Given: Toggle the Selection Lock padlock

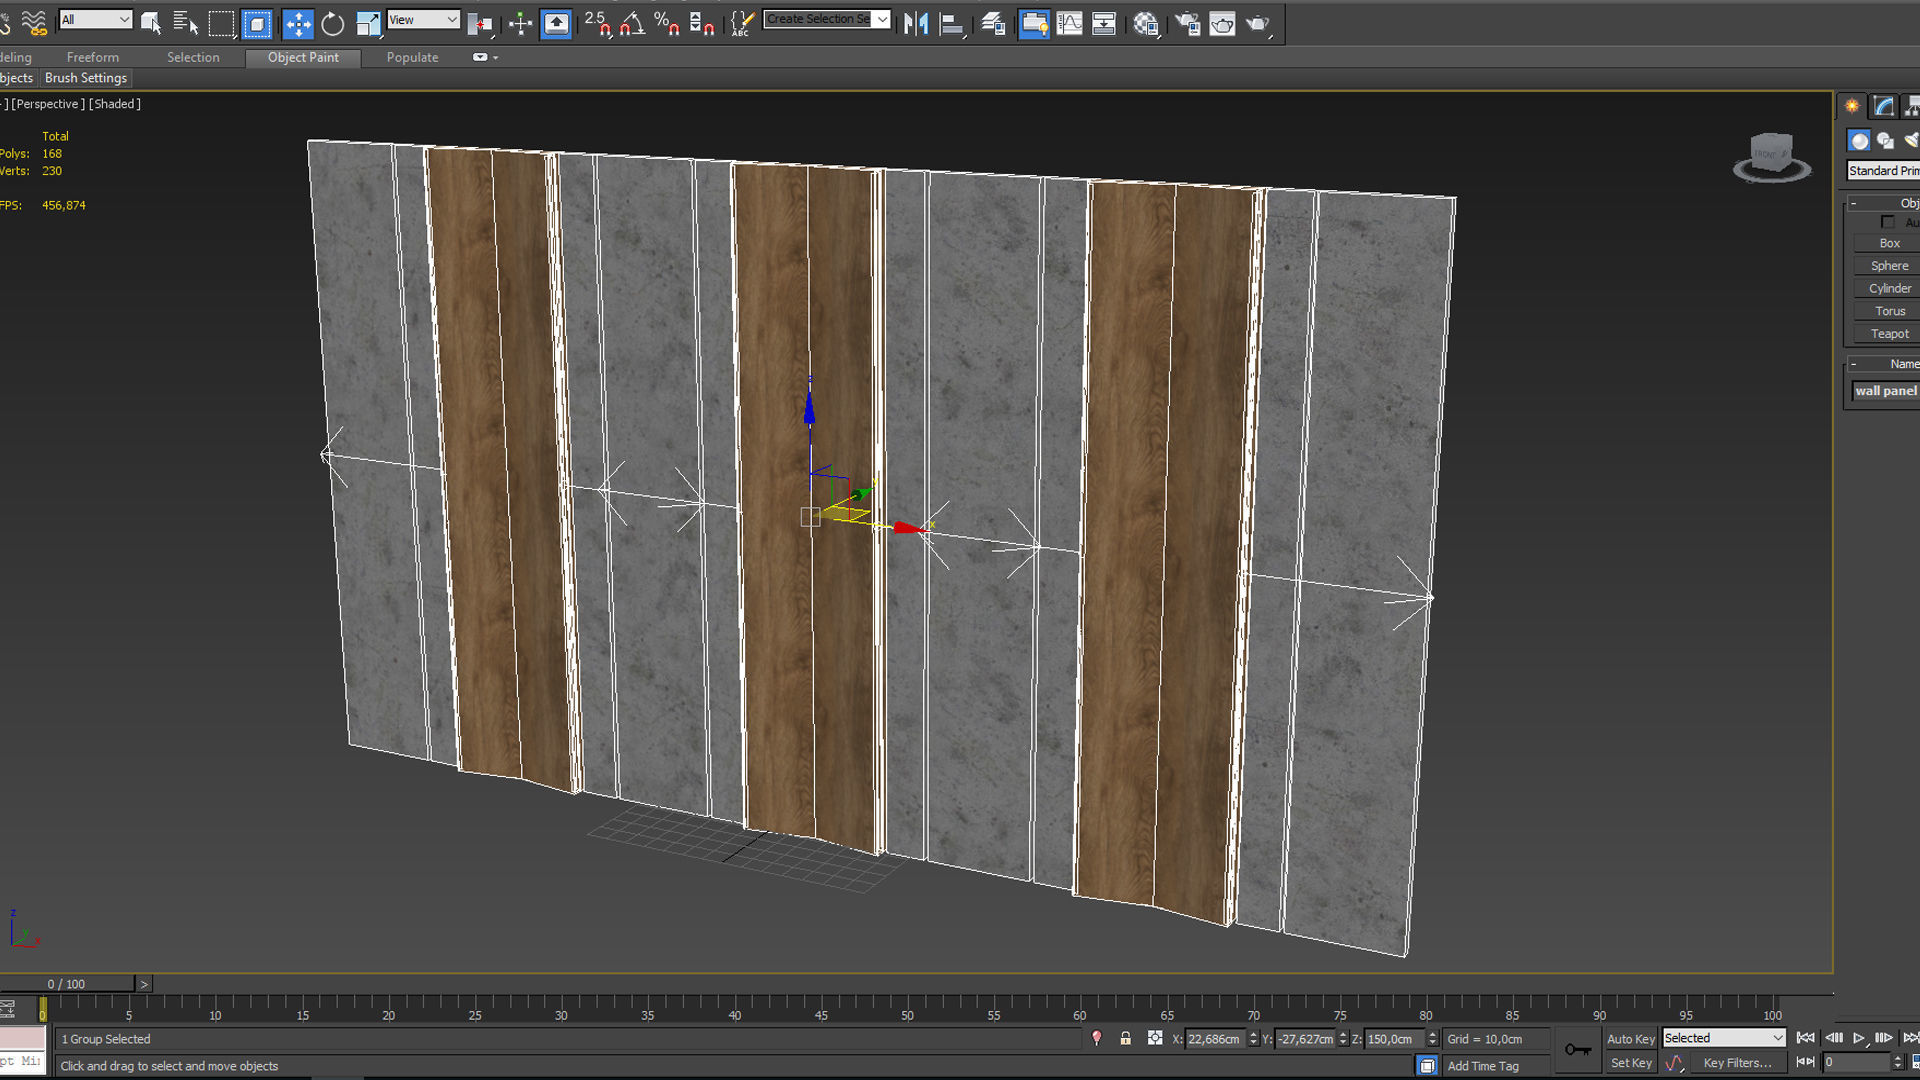Looking at the screenshot, I should pos(1125,1038).
